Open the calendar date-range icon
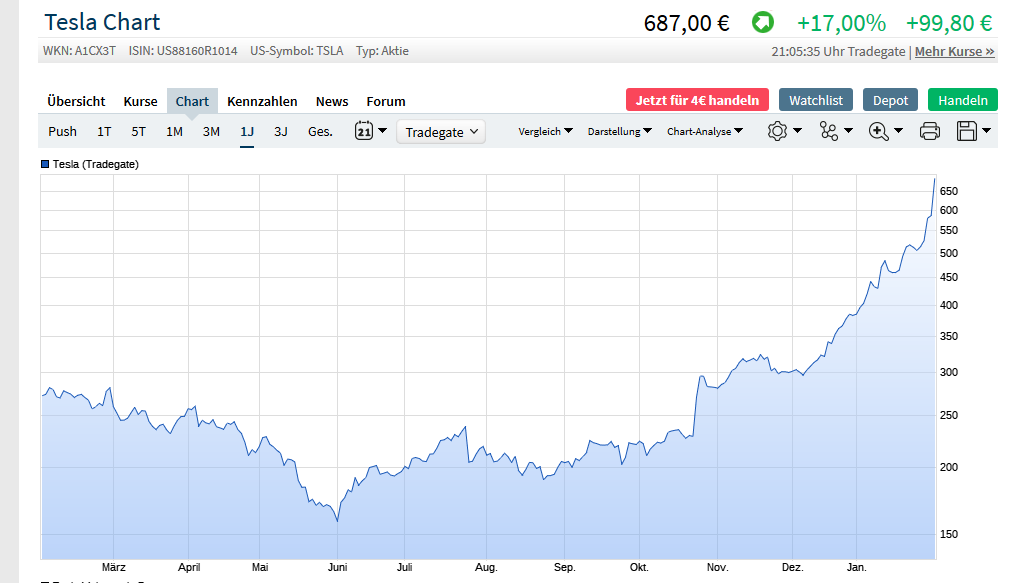This screenshot has height=583, width=1012. [364, 130]
